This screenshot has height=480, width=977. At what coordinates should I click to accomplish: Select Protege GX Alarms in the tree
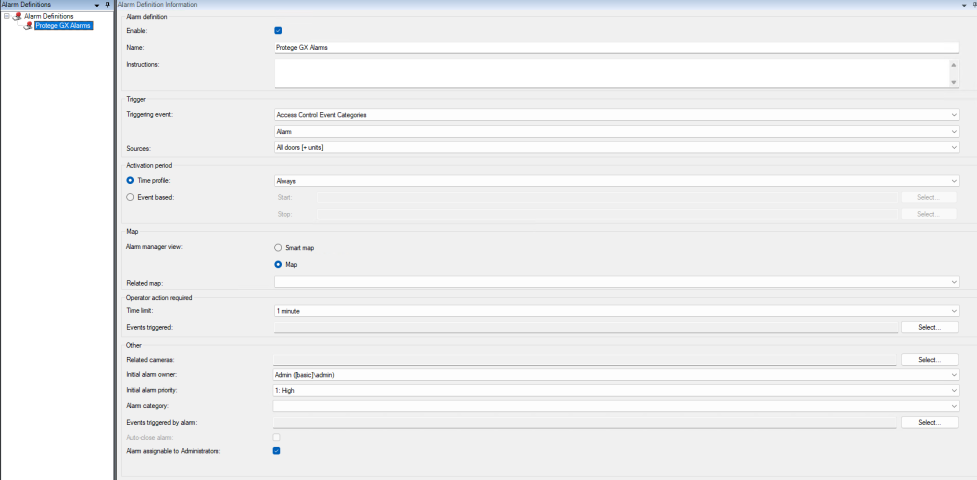pos(64,26)
